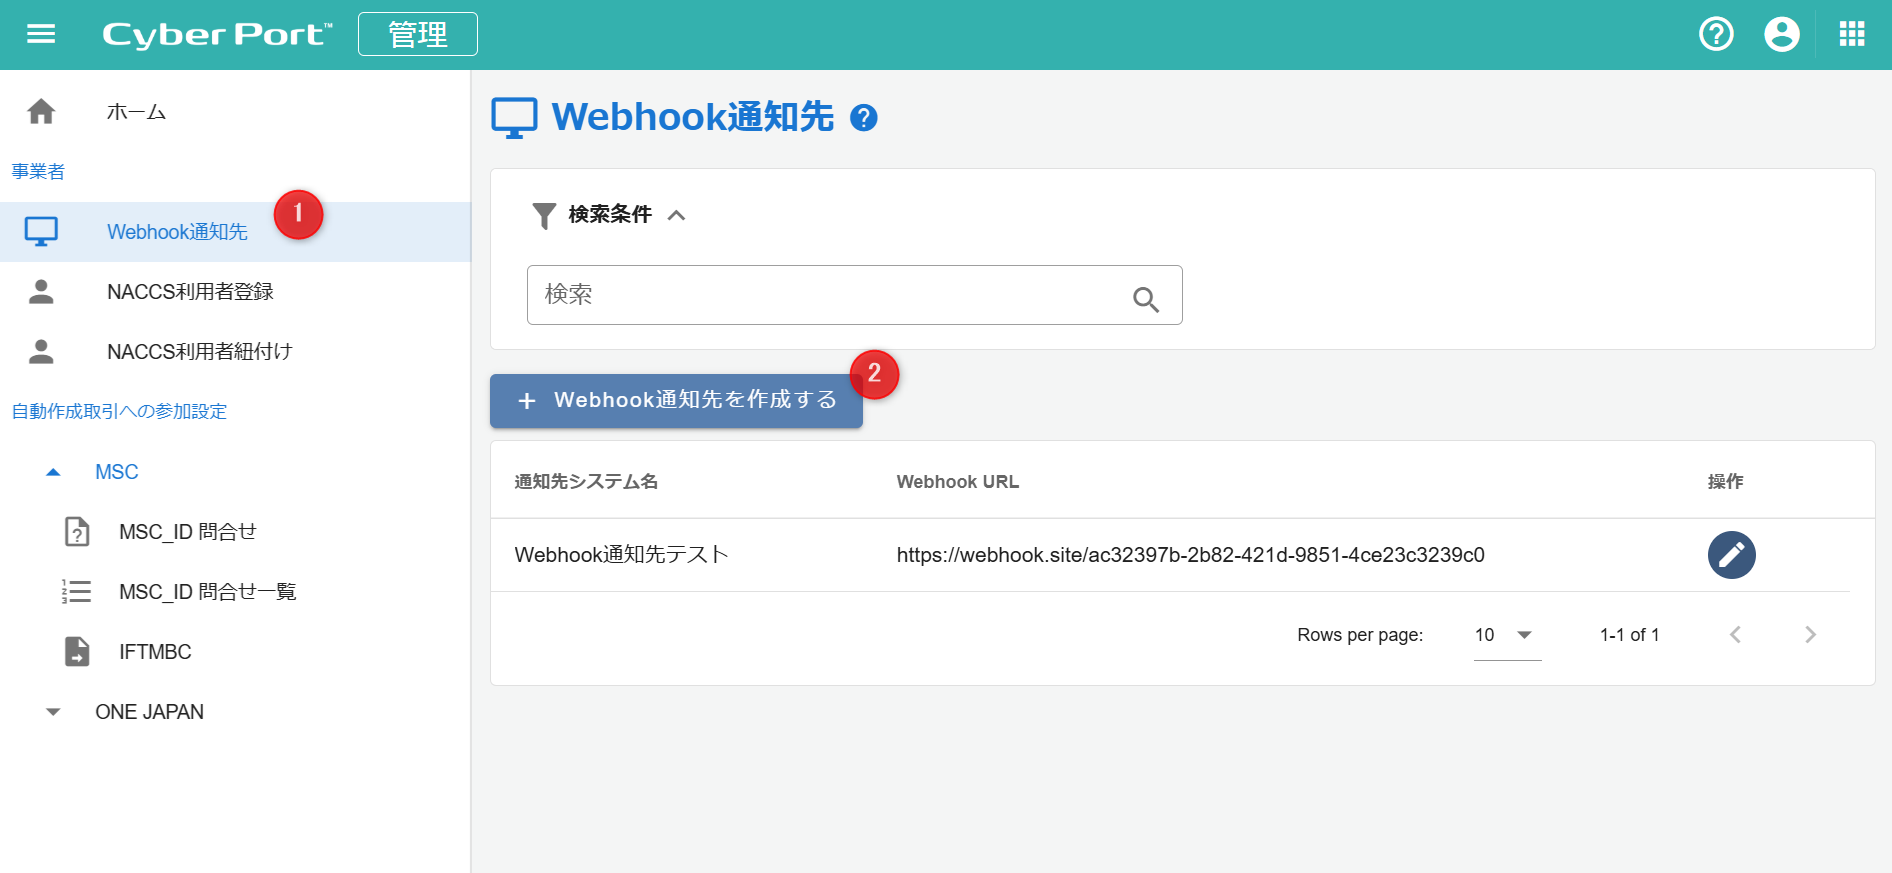This screenshot has width=1892, height=873.
Task: Edit Webhook通知先テスト with pencil icon
Action: point(1731,555)
